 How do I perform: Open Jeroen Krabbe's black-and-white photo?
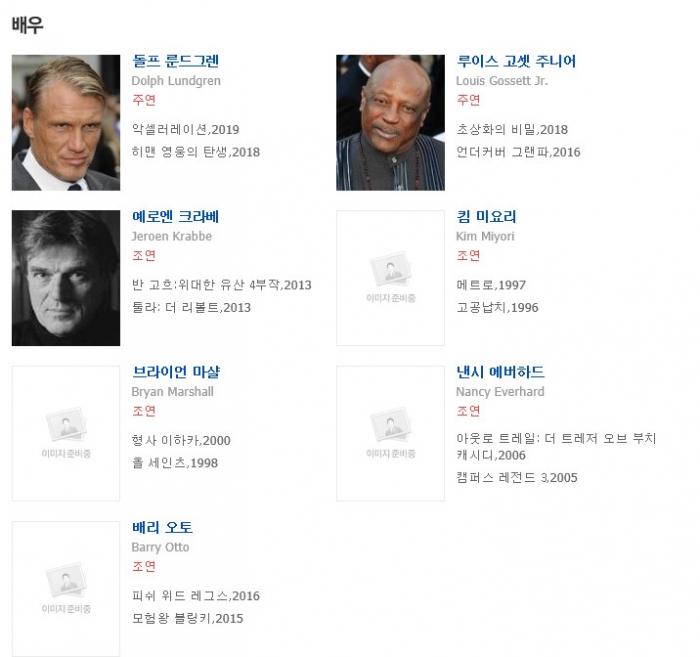click(66, 278)
